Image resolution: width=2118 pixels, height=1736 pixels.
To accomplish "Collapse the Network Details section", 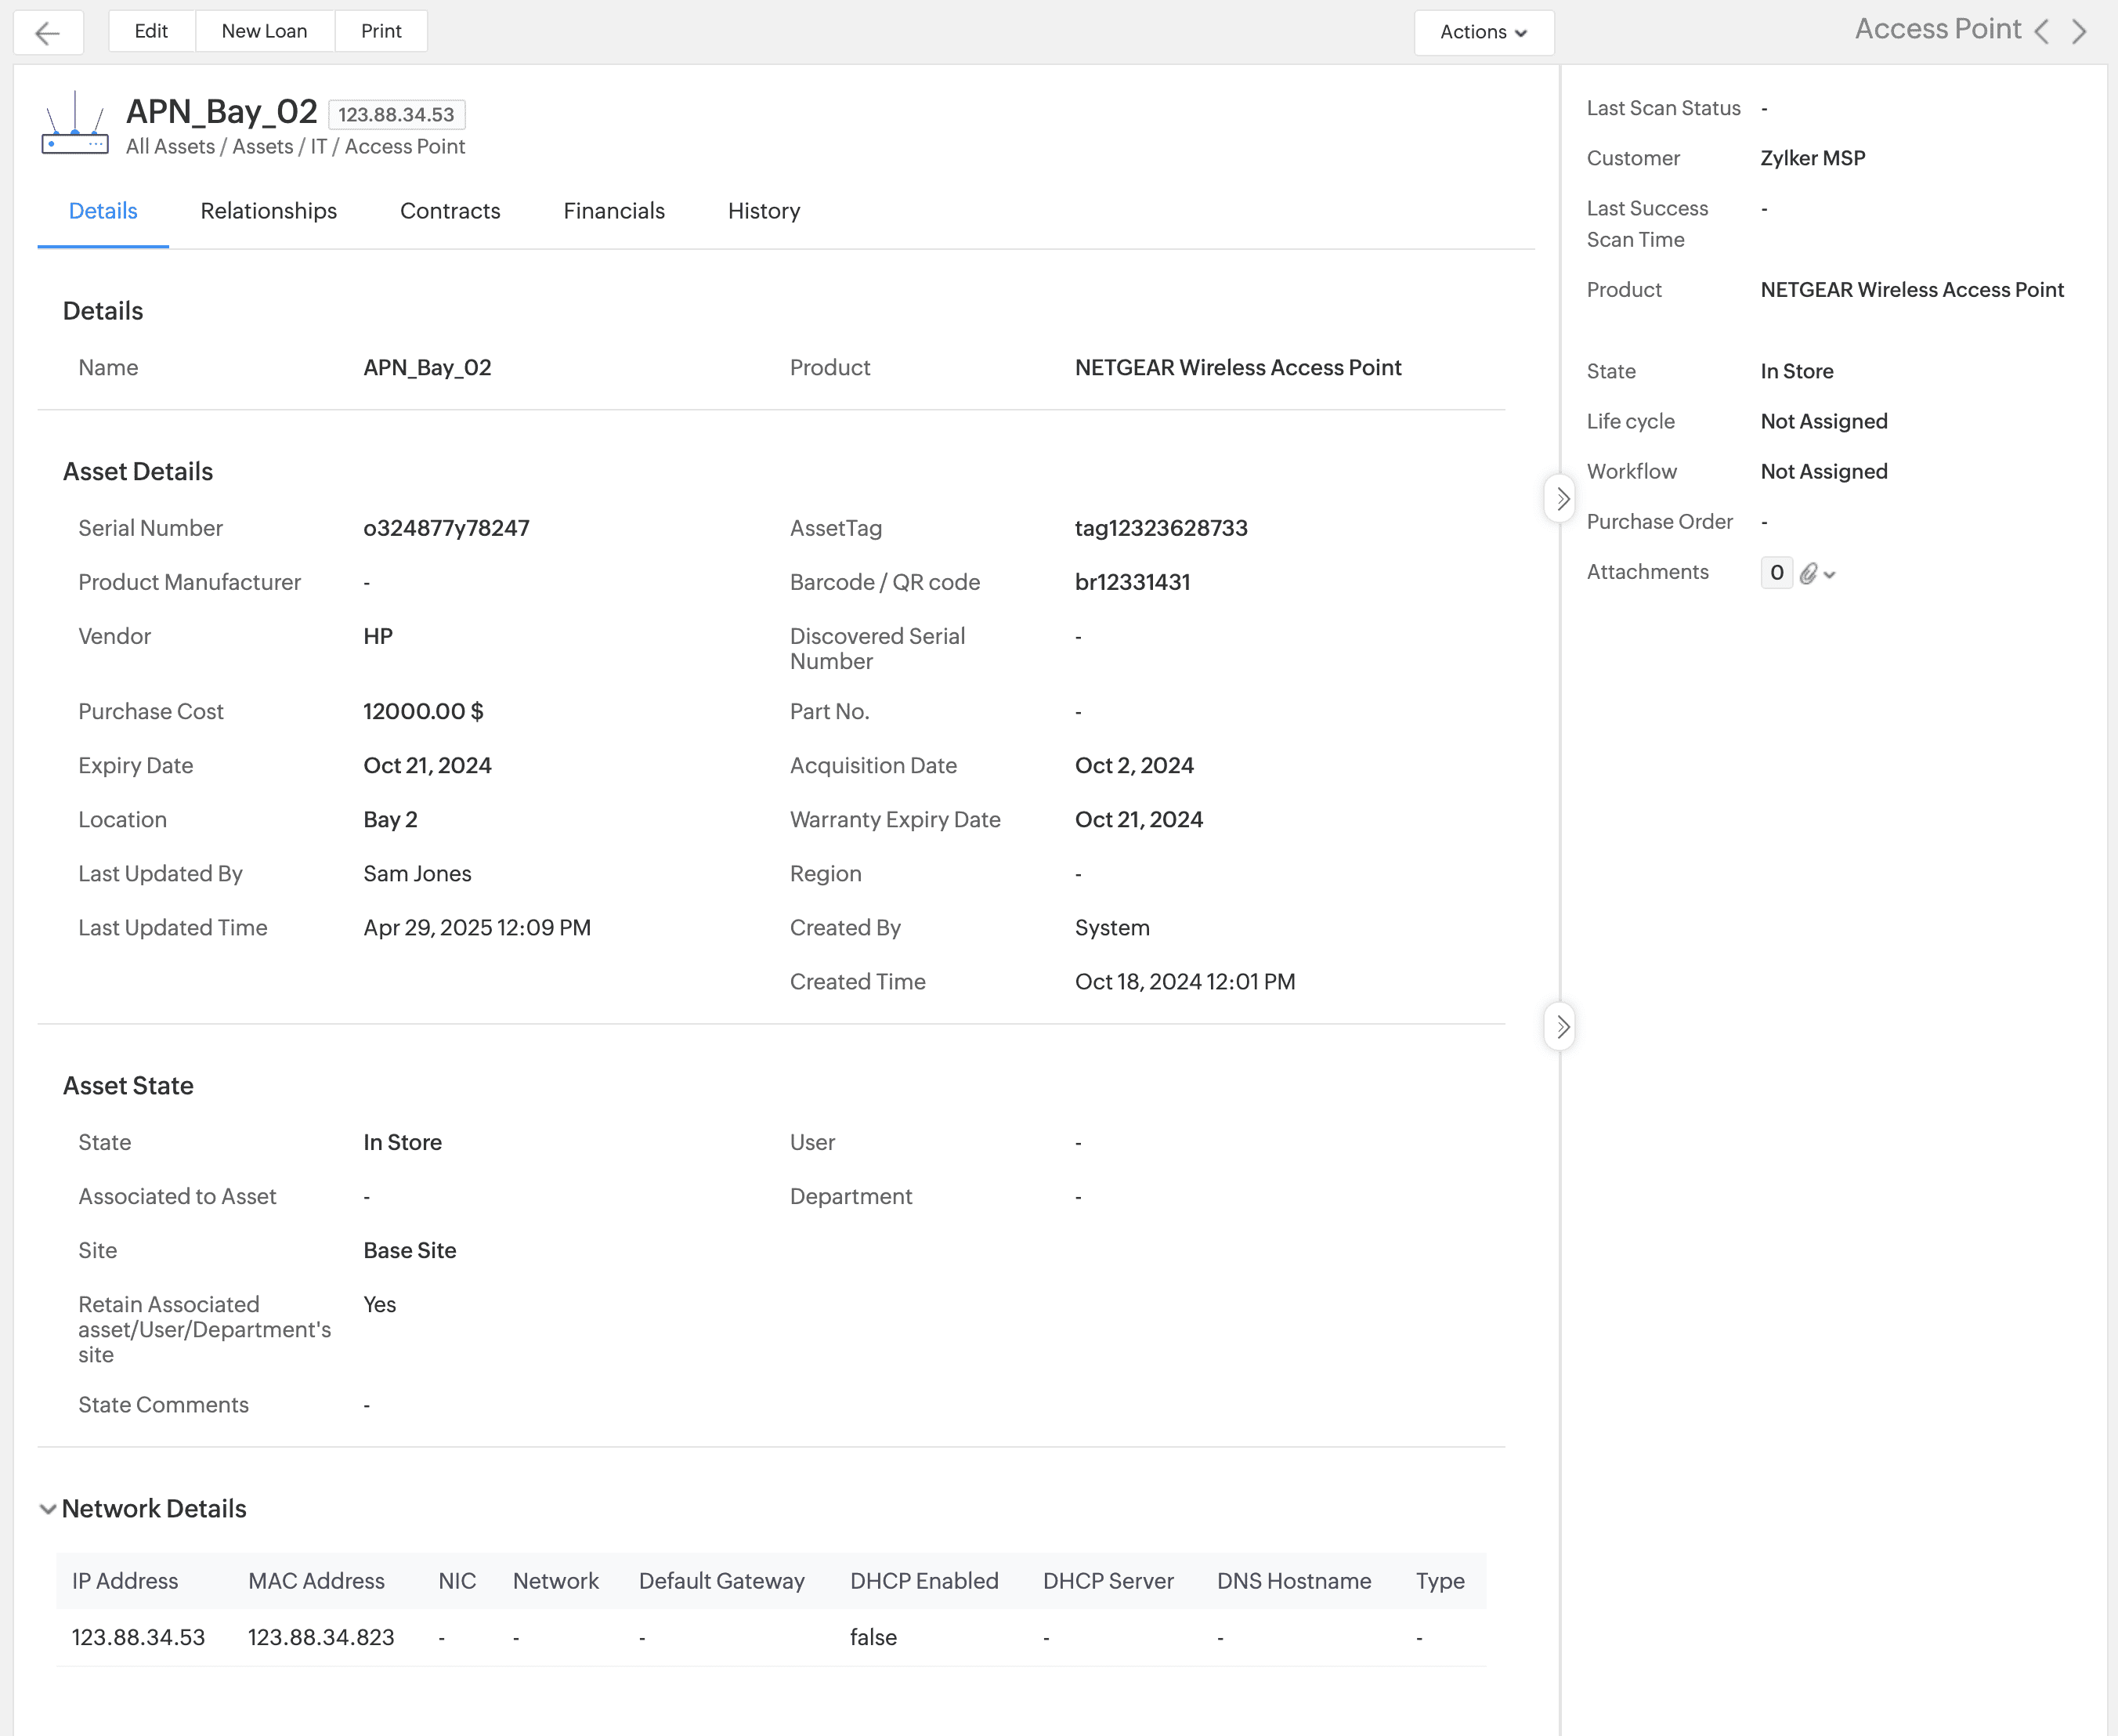I will (47, 1509).
